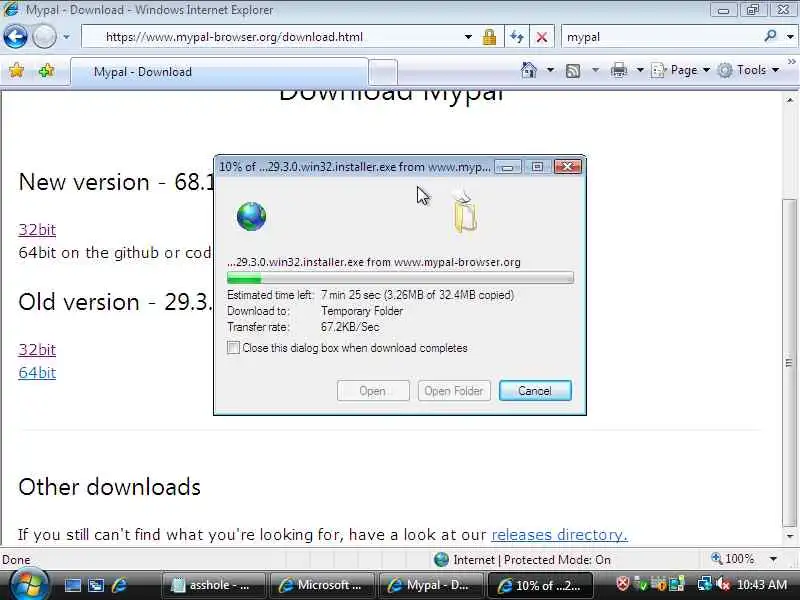Click the Add to Favorites icon
Screen dimensions: 800x600
(46, 70)
